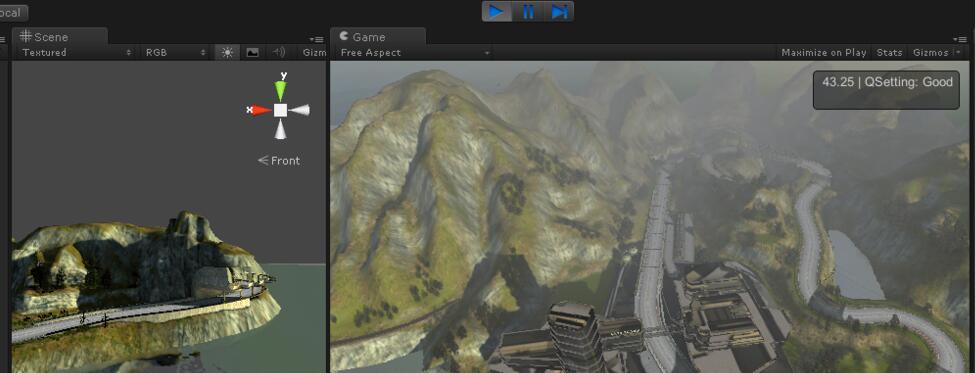
Task: Show the Stats overlay
Action: point(889,53)
